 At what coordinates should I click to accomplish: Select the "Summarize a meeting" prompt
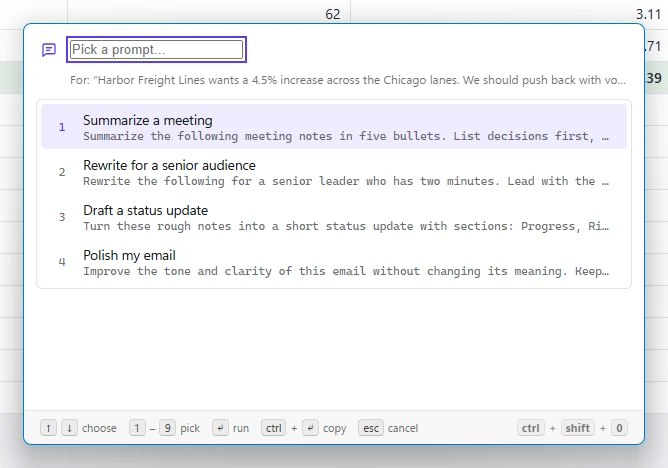[334, 126]
